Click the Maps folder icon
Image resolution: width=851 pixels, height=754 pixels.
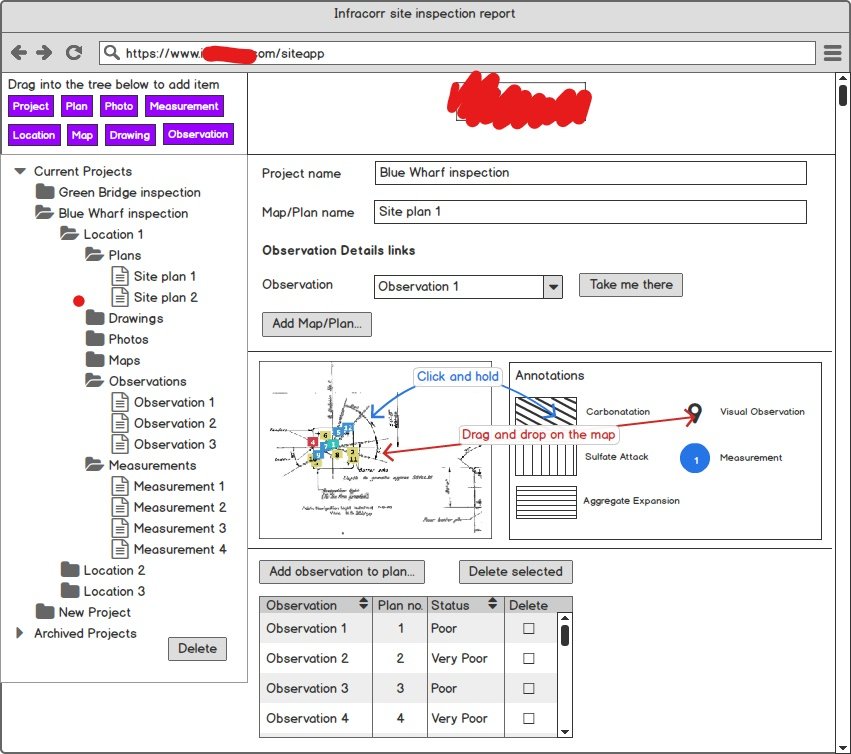click(x=95, y=359)
